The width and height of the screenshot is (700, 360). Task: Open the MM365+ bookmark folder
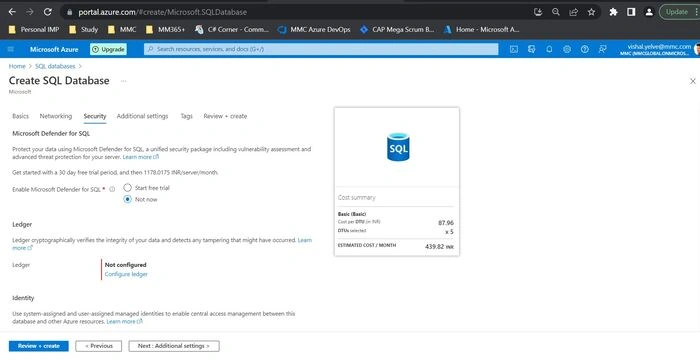165,29
